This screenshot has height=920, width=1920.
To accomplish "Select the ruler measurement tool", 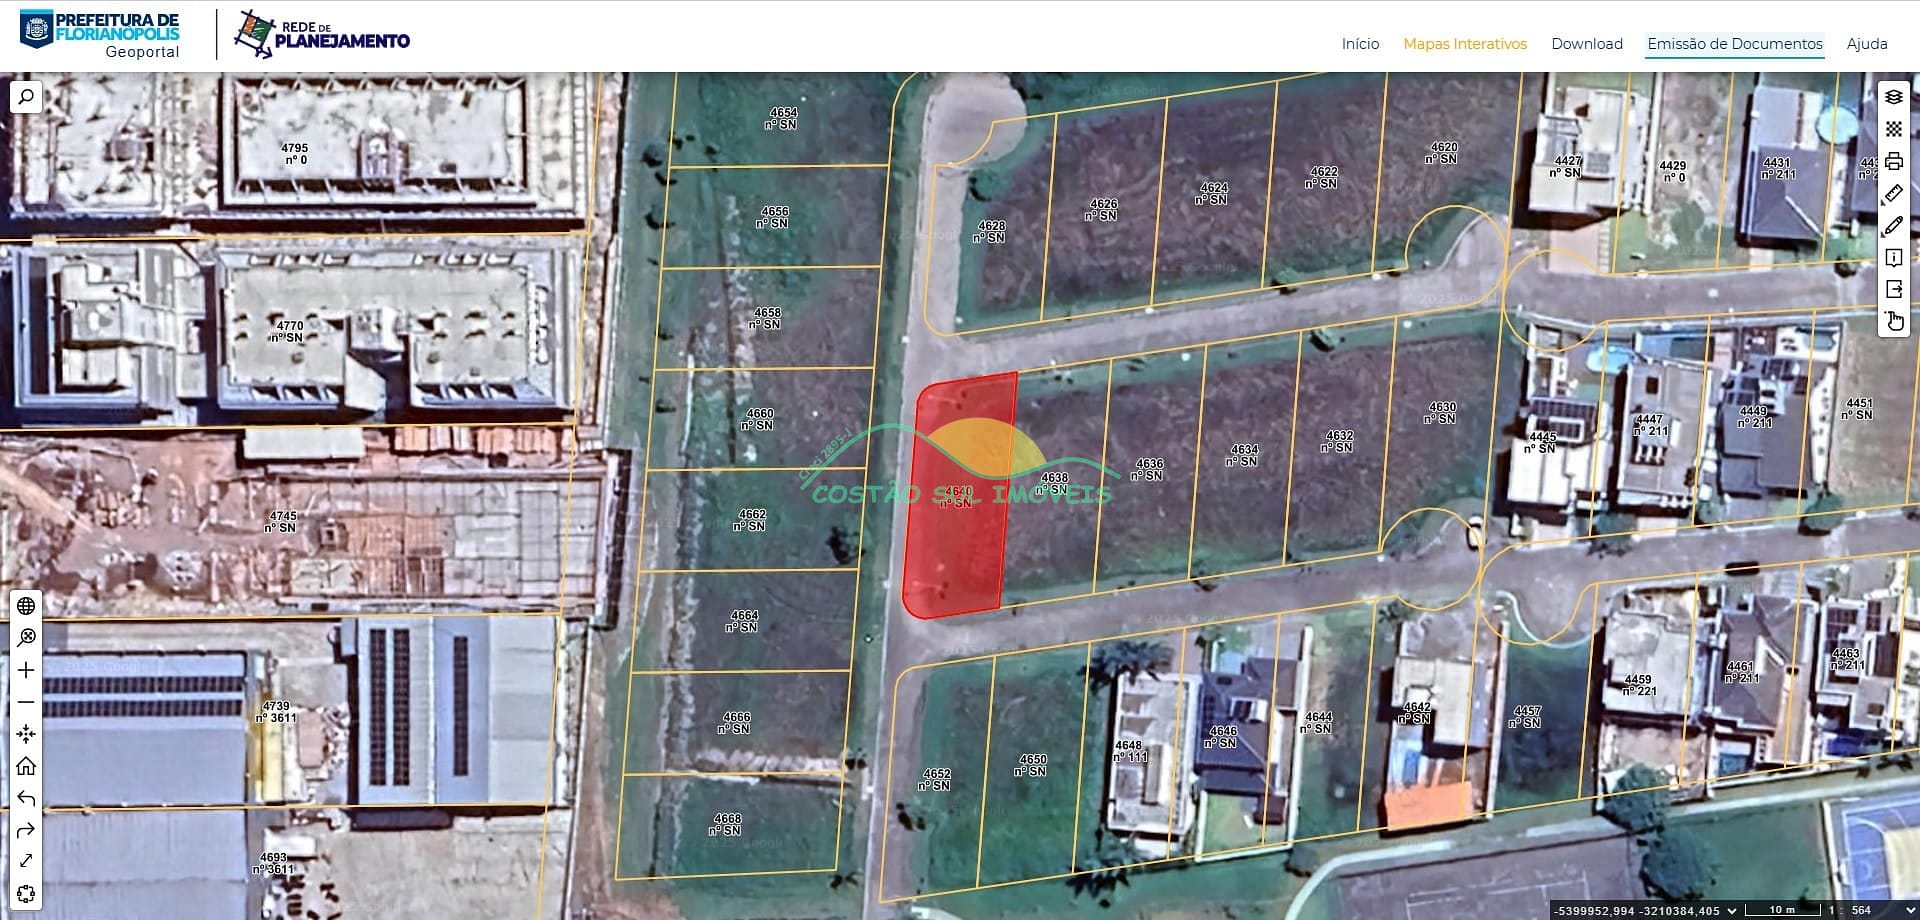I will pos(1894,193).
